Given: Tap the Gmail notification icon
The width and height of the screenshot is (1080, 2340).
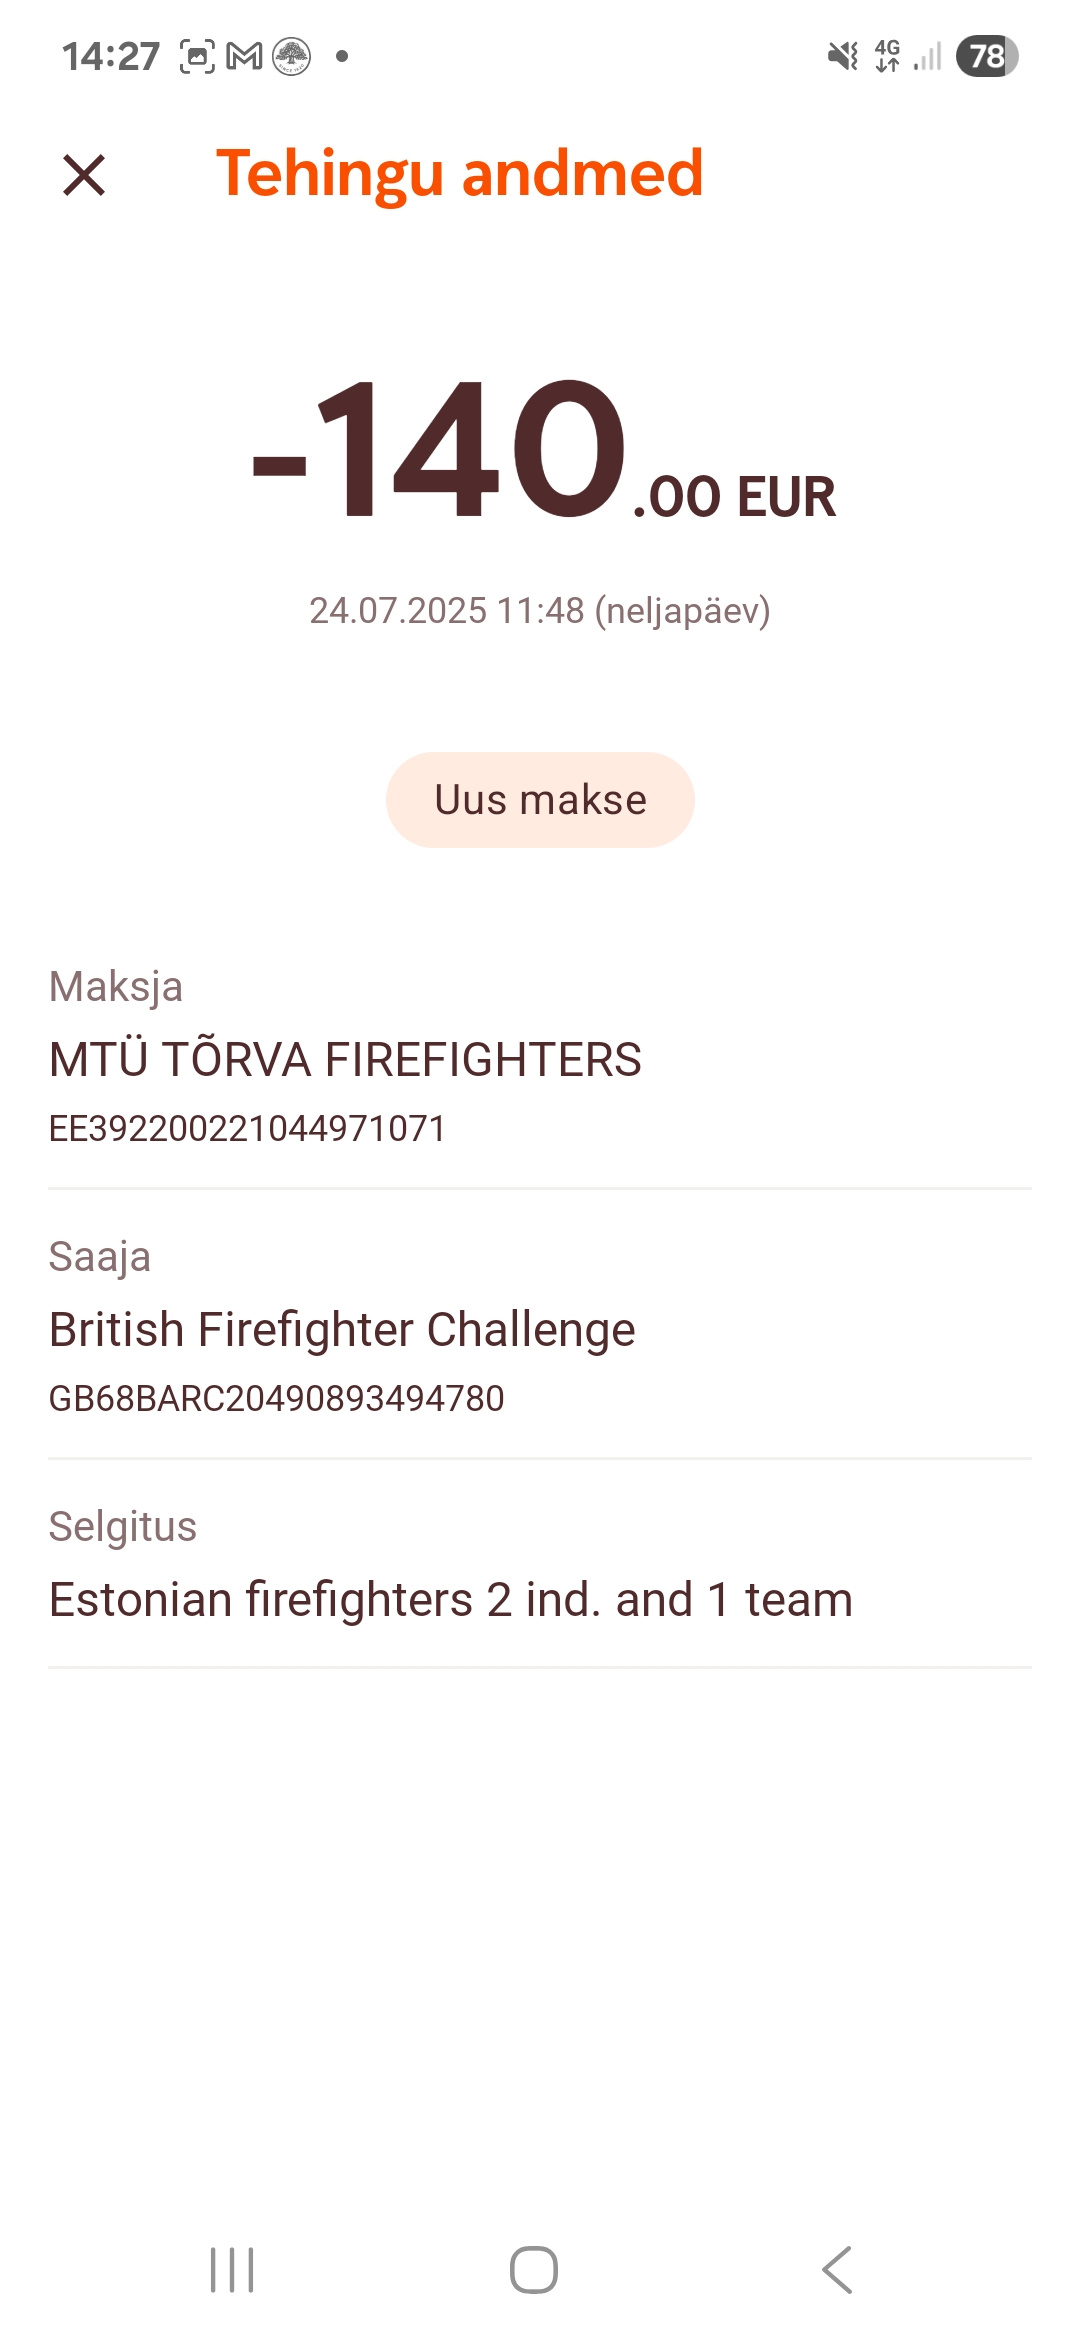Looking at the screenshot, I should (x=245, y=57).
